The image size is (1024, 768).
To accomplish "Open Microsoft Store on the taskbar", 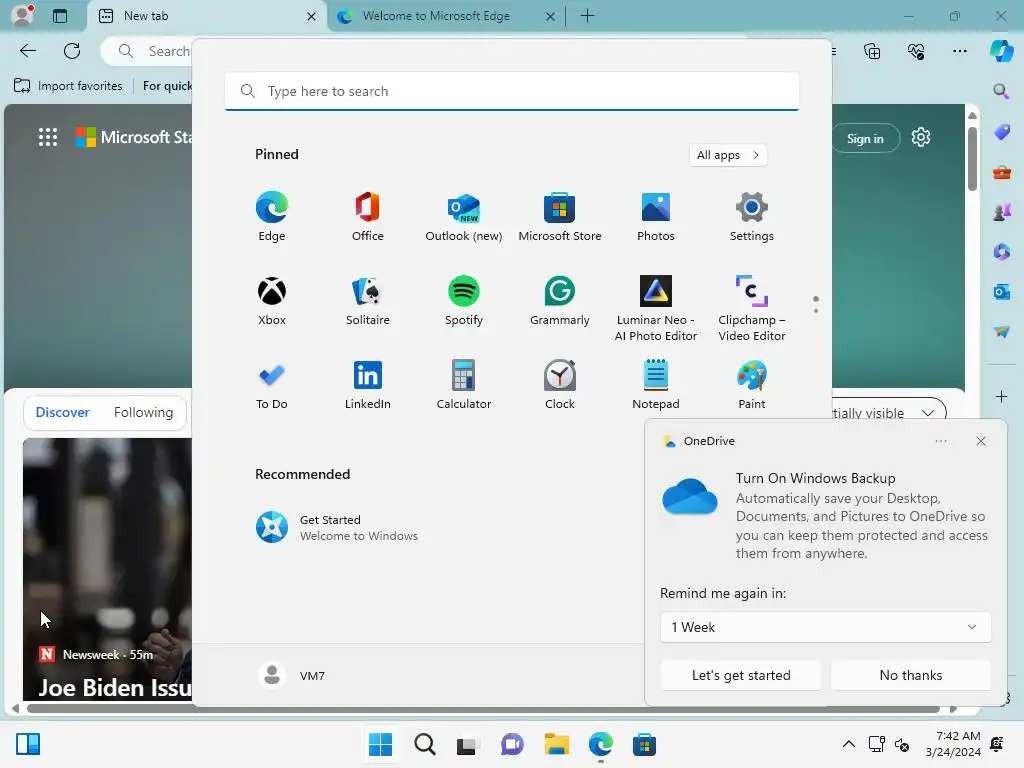I will click(644, 744).
